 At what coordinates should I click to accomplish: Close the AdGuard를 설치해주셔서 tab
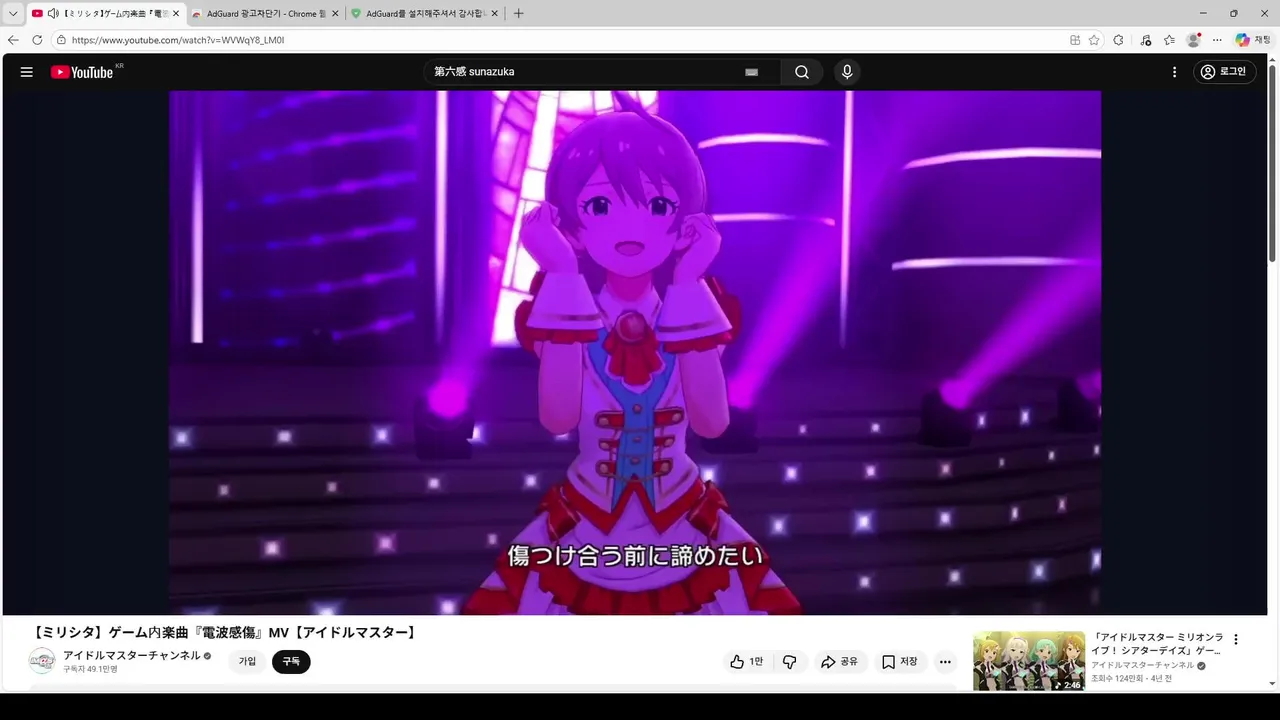click(x=493, y=14)
